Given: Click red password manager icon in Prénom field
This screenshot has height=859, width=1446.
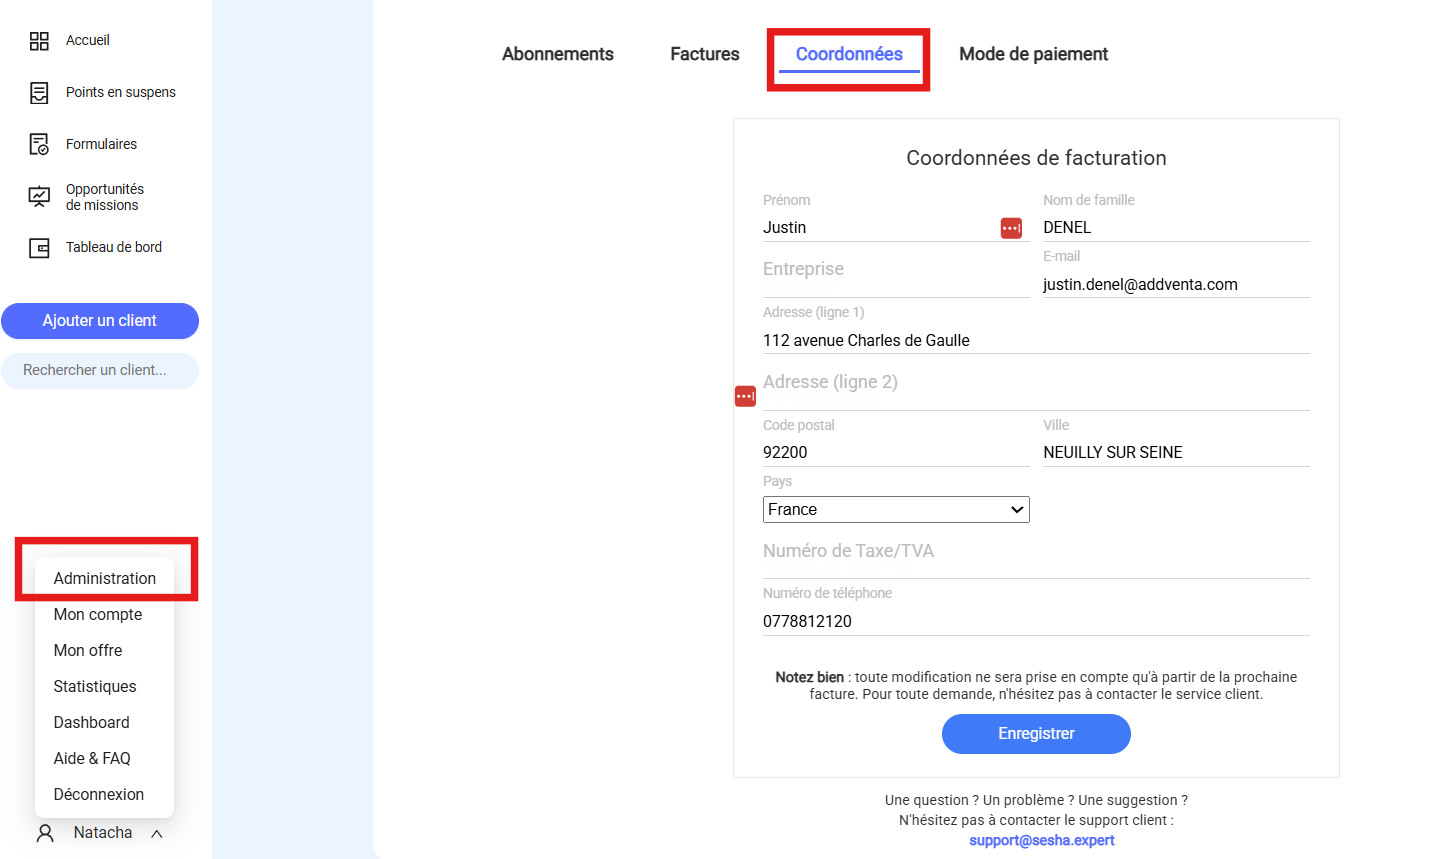Looking at the screenshot, I should click(x=1011, y=228).
